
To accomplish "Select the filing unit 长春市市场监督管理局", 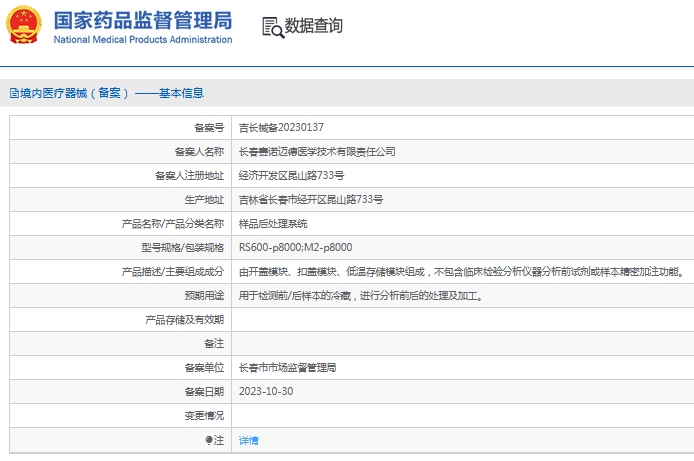I will [288, 368].
